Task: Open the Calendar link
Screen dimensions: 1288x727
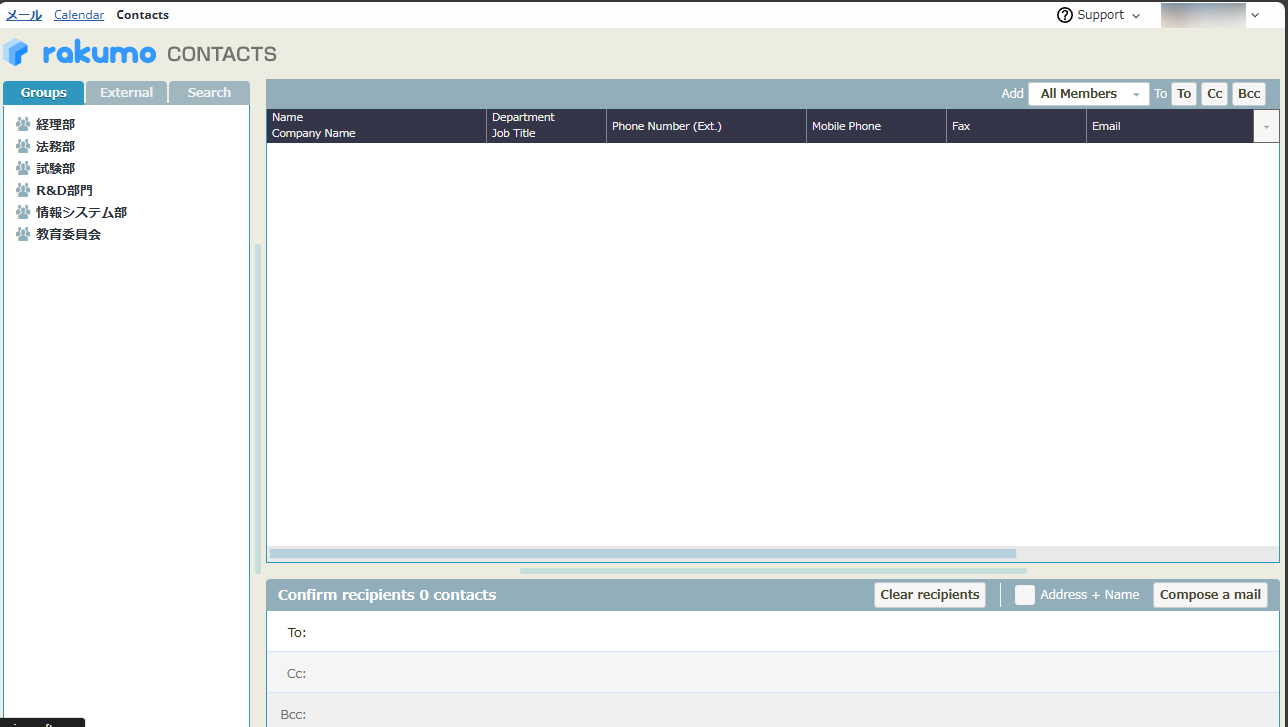Action: click(x=79, y=15)
